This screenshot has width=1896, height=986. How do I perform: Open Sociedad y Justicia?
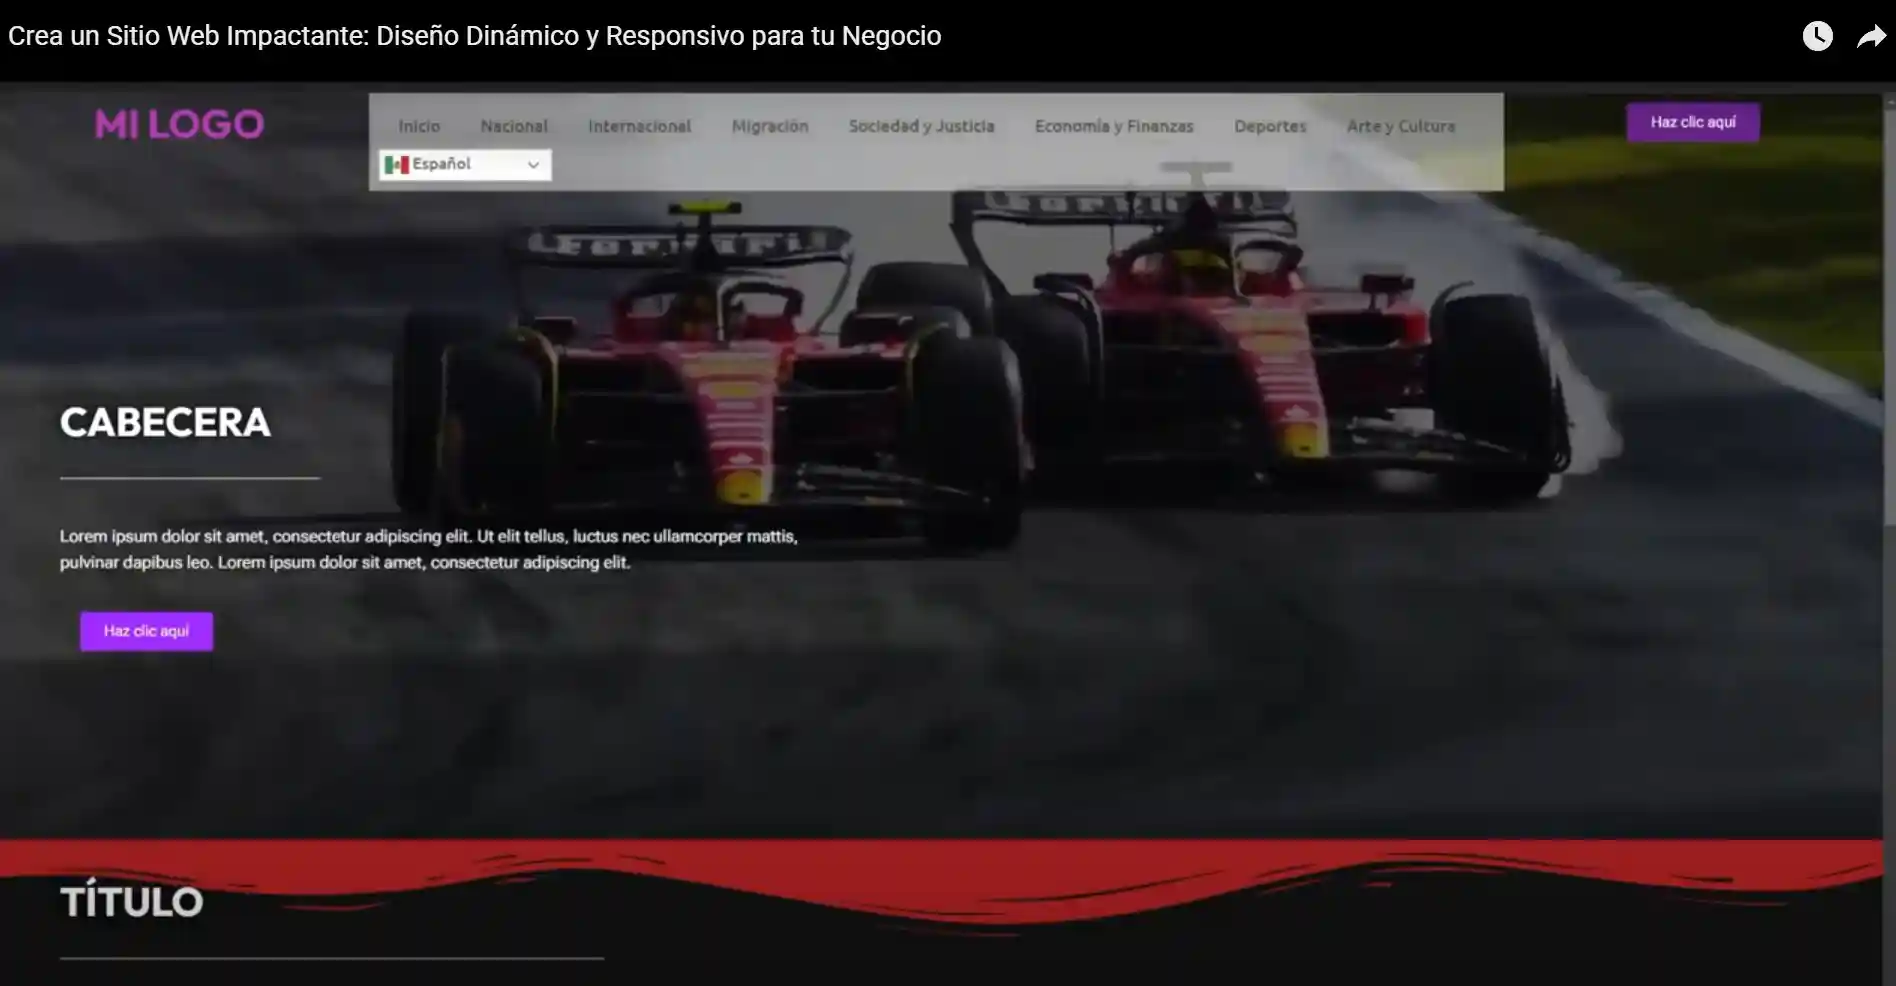(921, 126)
